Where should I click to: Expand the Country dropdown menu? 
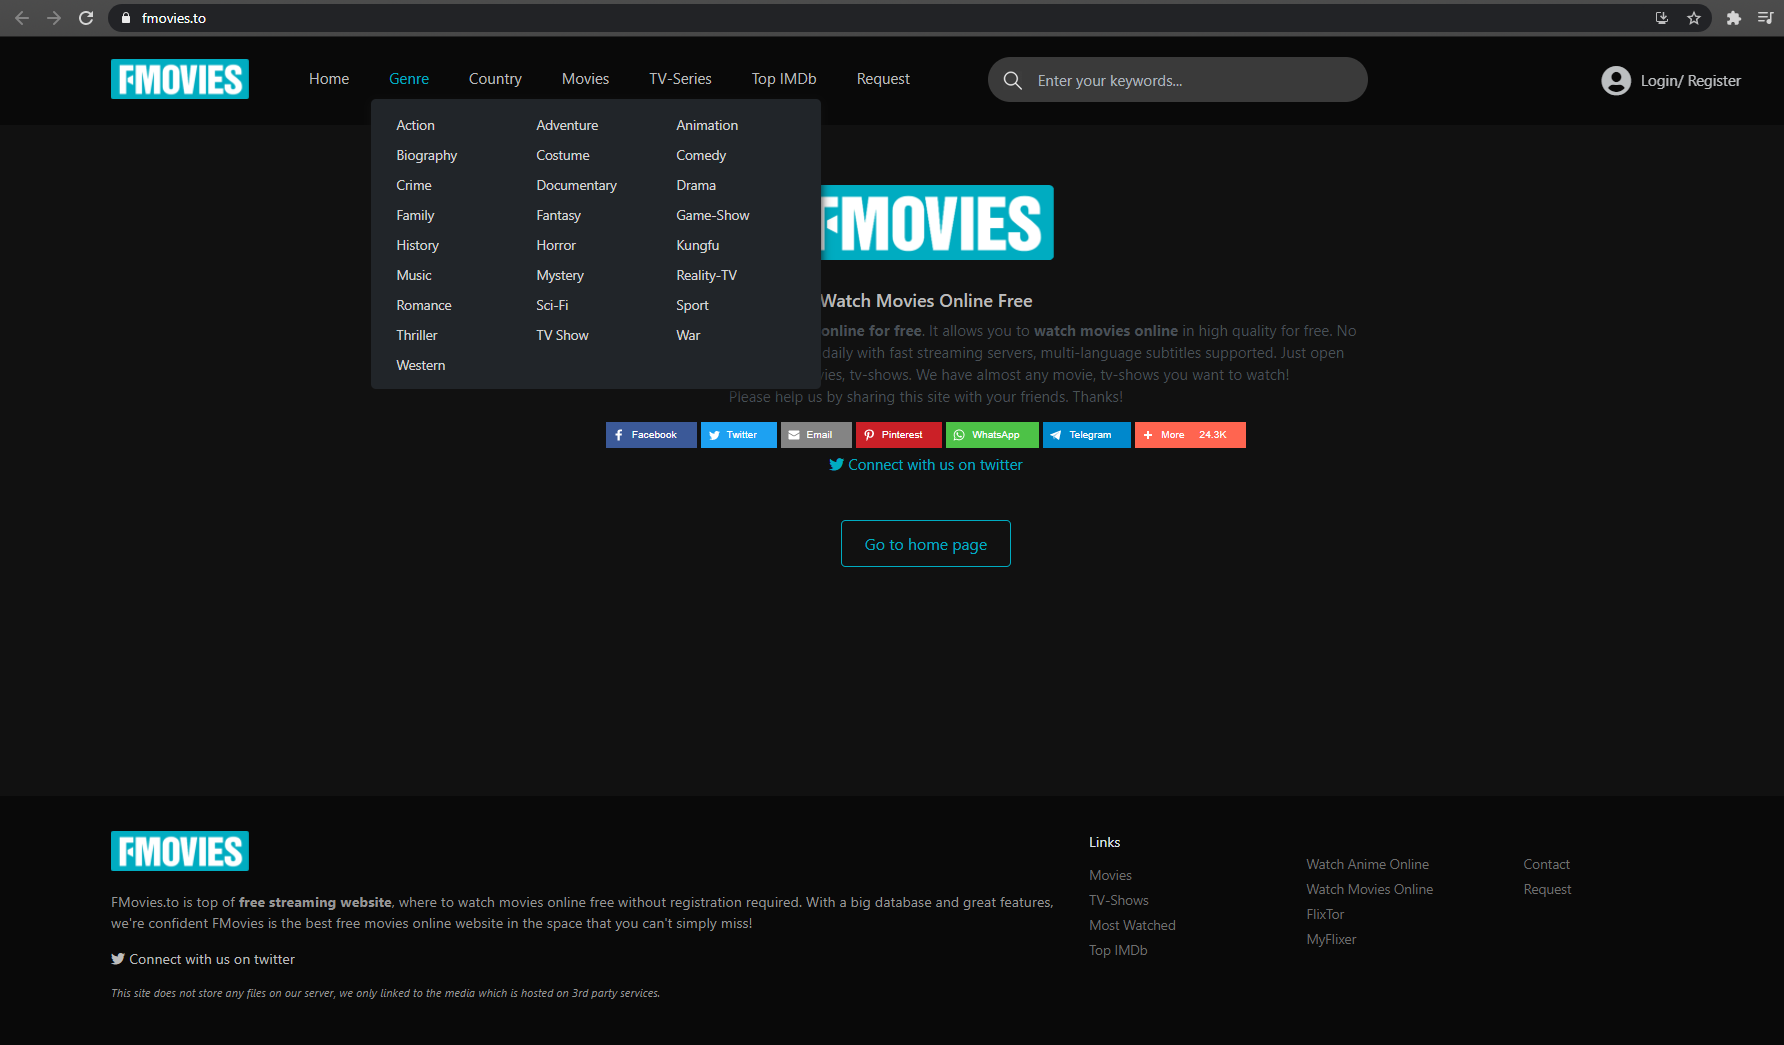(x=495, y=79)
